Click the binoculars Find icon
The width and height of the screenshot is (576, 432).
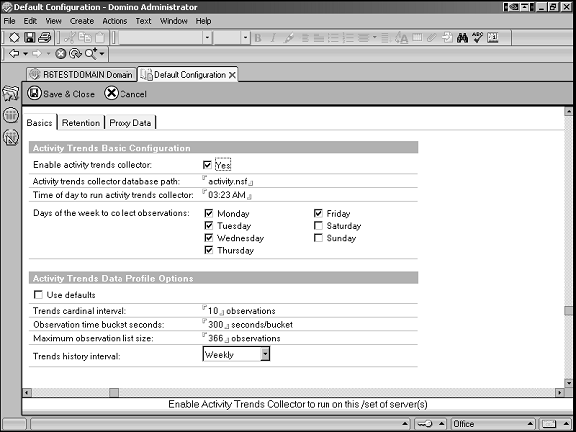pos(462,37)
